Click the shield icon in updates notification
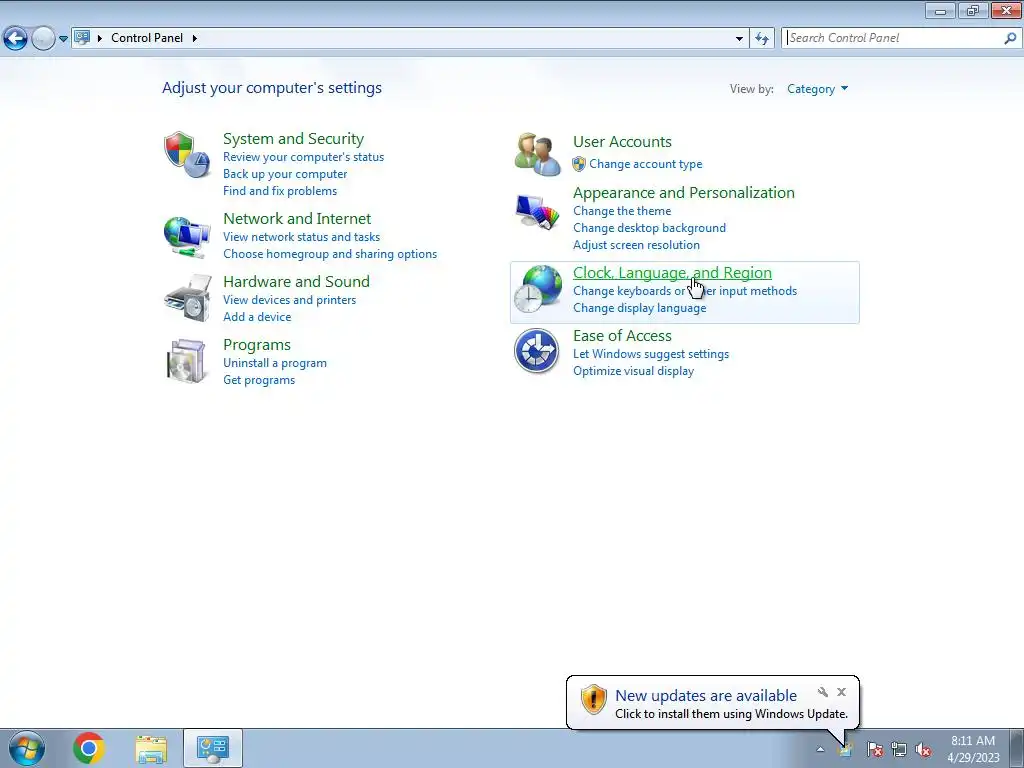The image size is (1024, 768). 594,700
